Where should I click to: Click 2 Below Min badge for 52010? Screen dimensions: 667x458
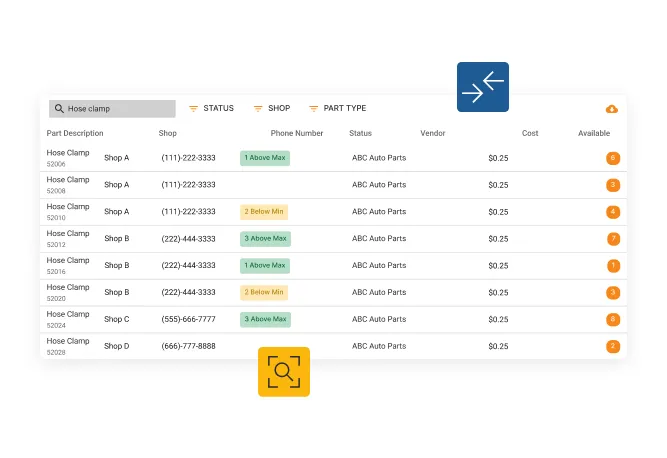264,212
